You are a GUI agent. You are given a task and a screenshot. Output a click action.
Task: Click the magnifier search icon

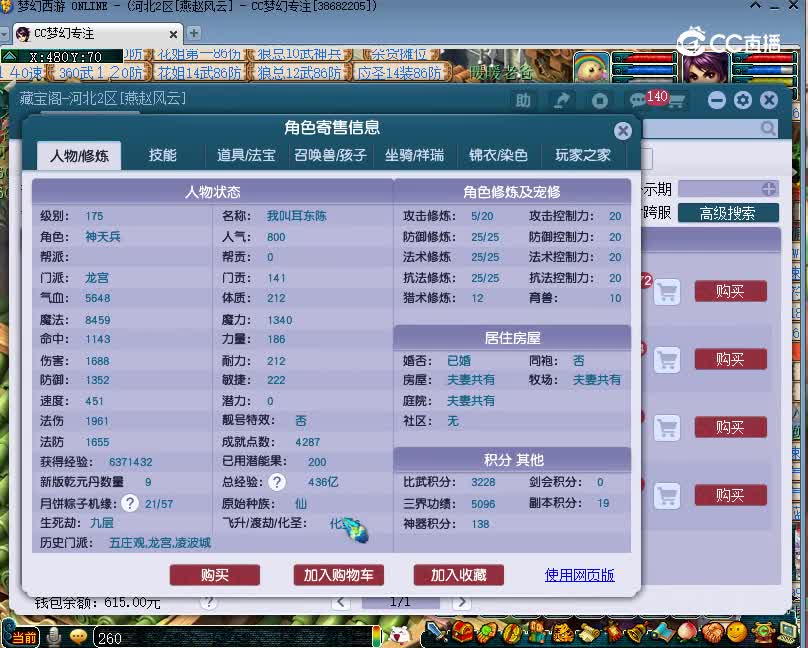coord(768,128)
